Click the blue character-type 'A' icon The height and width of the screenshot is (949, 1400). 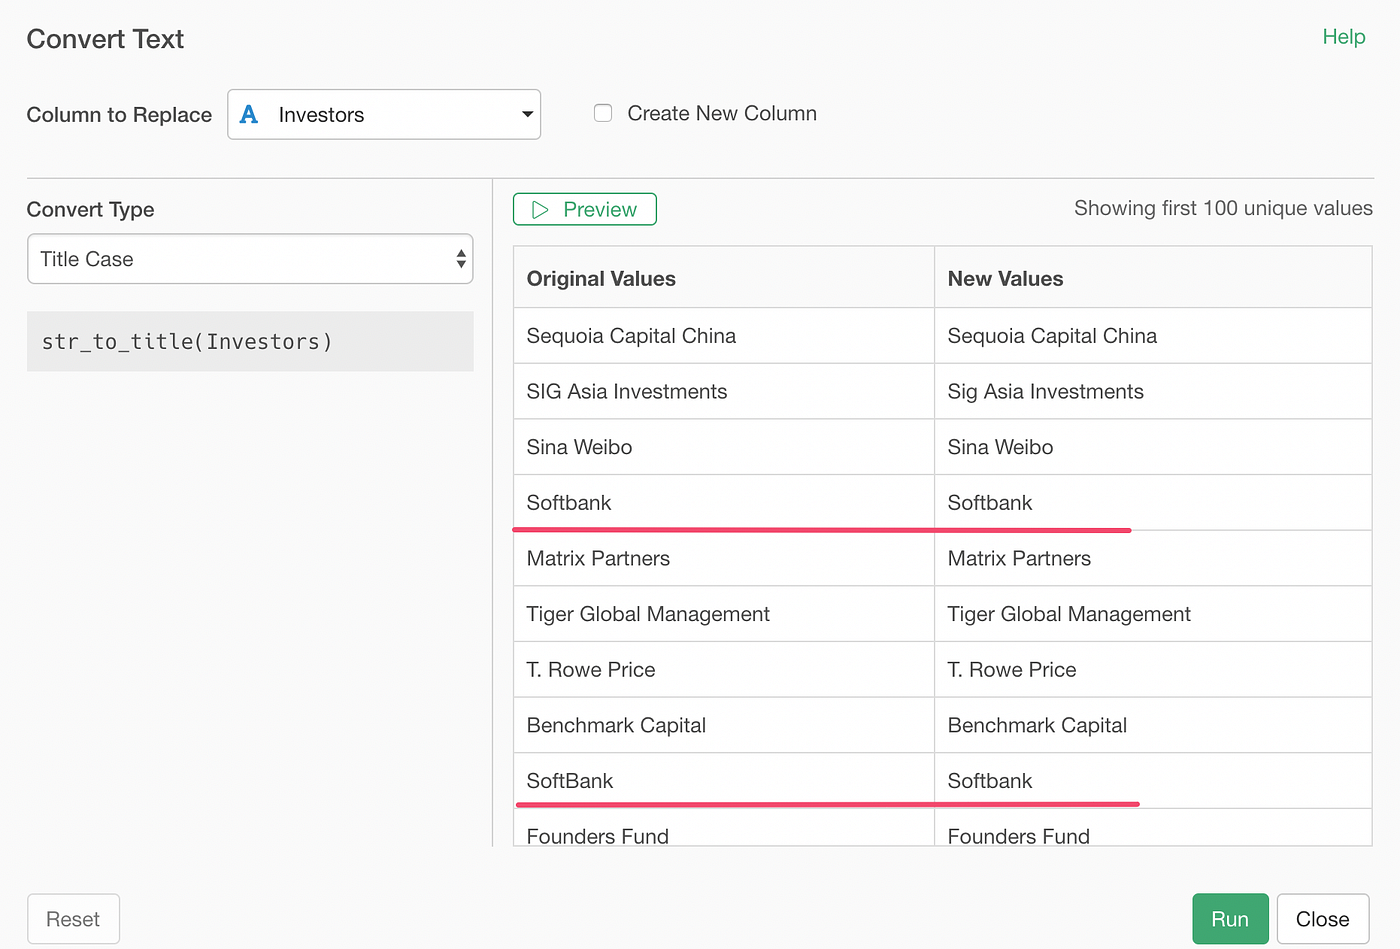coord(249,115)
